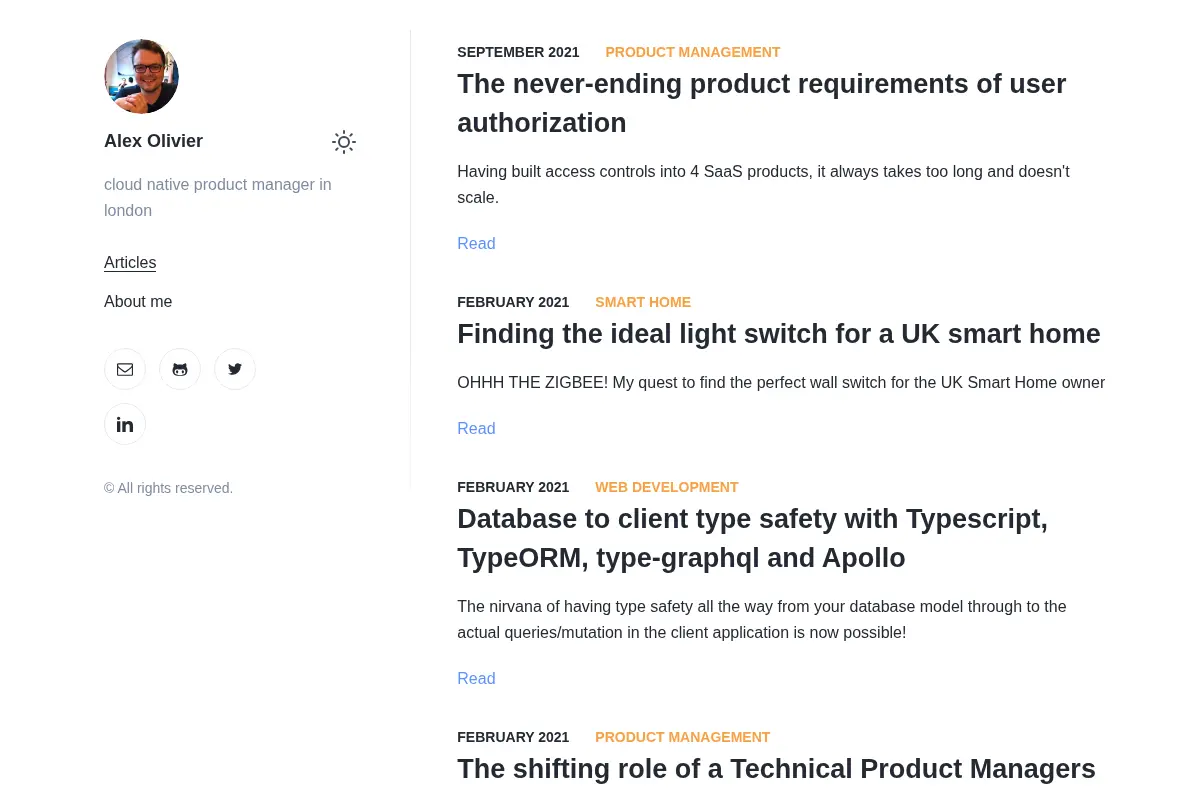The height and width of the screenshot is (800, 1200).
Task: Open the UK smart home light switch article
Action: coord(779,334)
